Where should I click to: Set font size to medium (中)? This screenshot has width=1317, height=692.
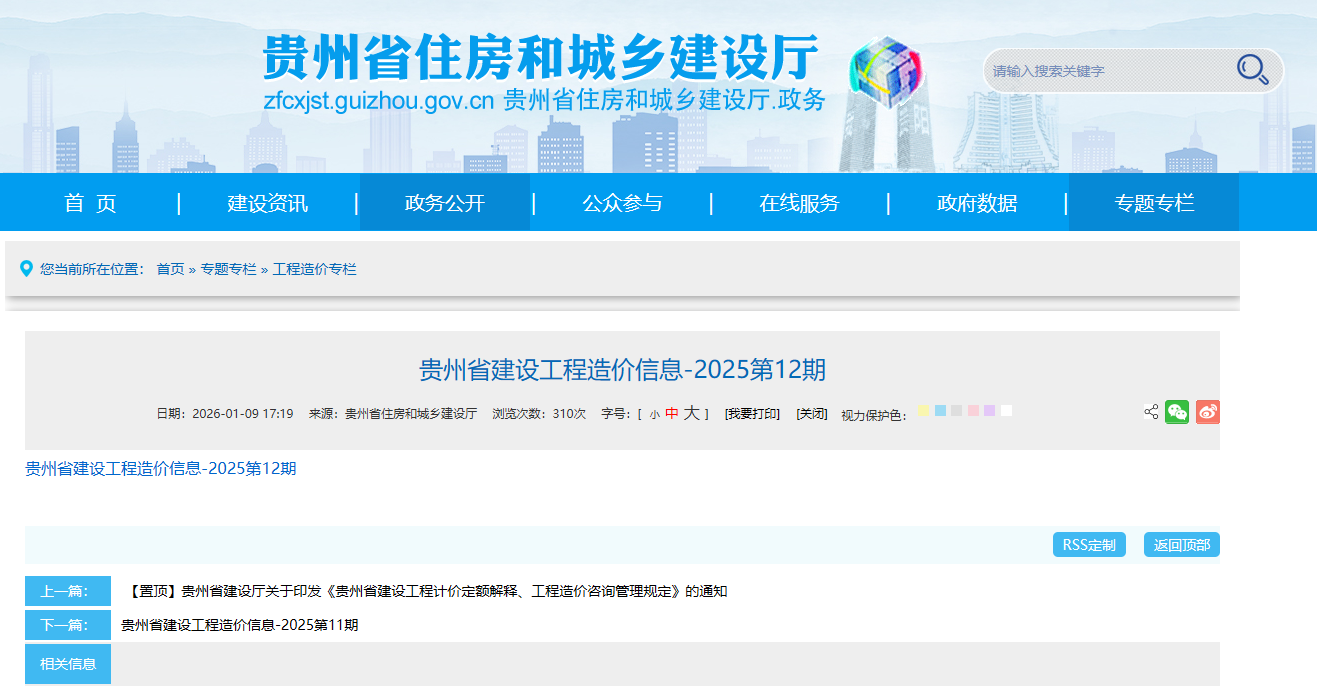[x=672, y=413]
